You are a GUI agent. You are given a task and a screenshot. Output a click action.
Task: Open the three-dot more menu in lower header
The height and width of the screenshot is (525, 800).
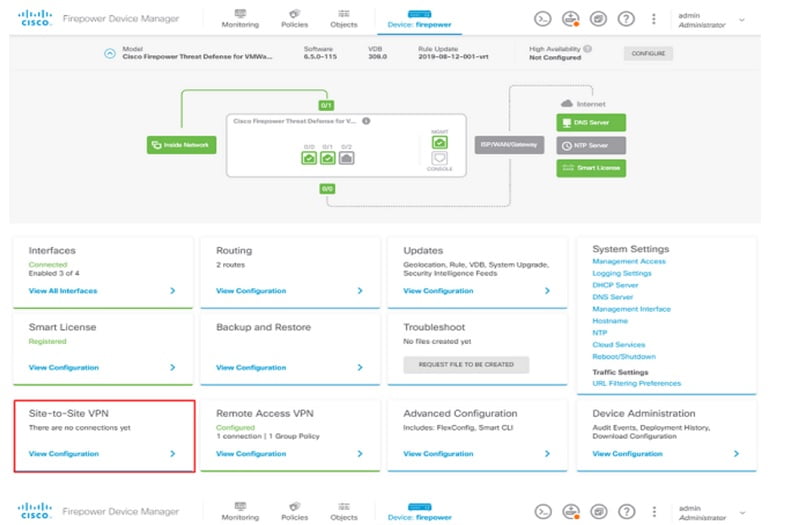coord(654,511)
